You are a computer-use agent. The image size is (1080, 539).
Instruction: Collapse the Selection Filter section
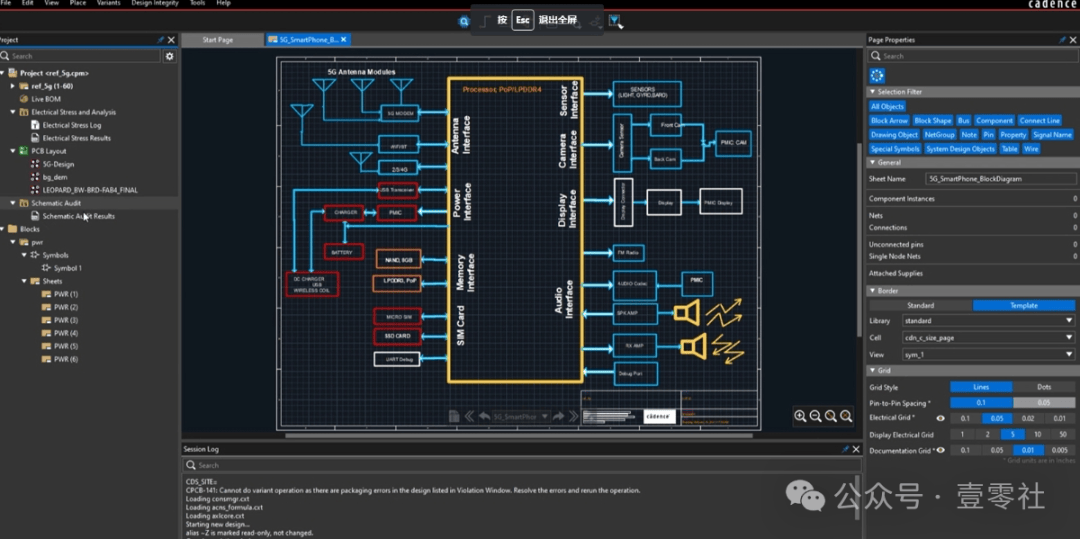click(872, 91)
